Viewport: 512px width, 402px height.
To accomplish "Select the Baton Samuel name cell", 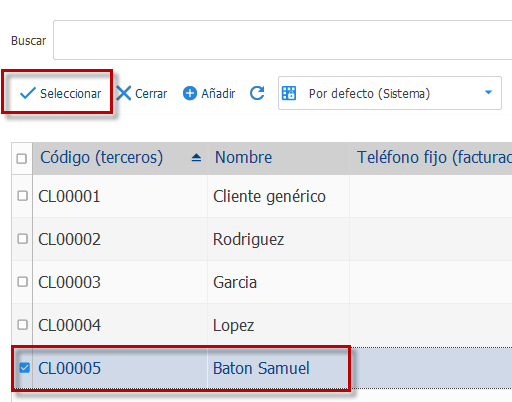I will tap(278, 368).
